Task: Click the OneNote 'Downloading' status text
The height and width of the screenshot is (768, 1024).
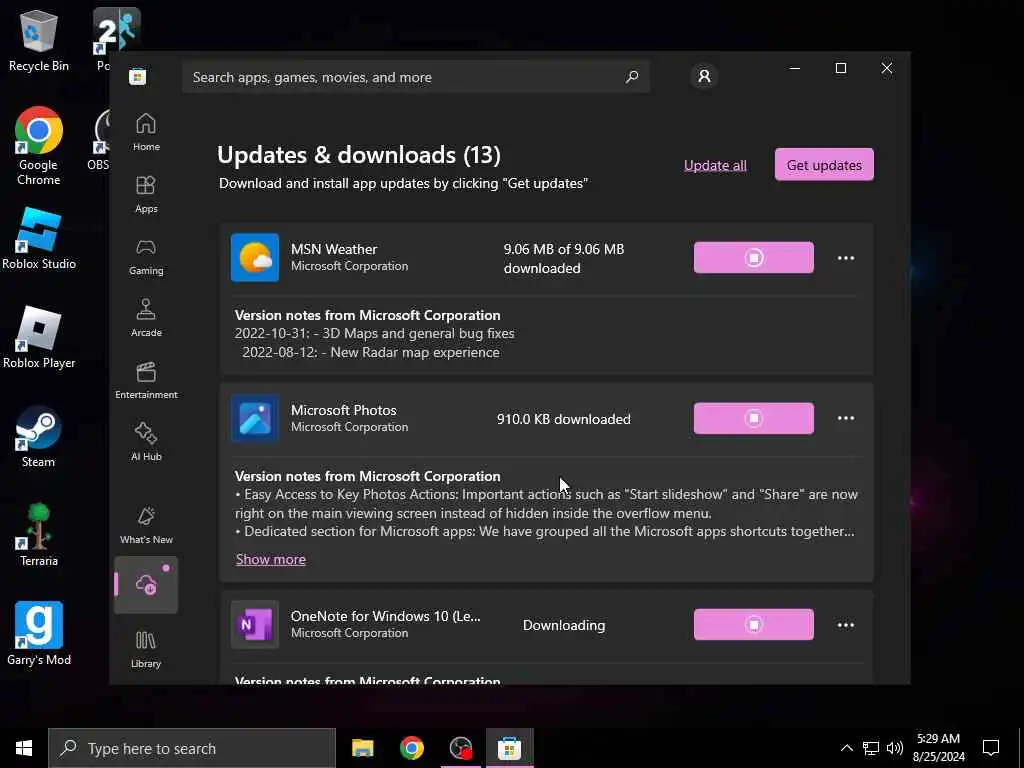Action: (564, 625)
